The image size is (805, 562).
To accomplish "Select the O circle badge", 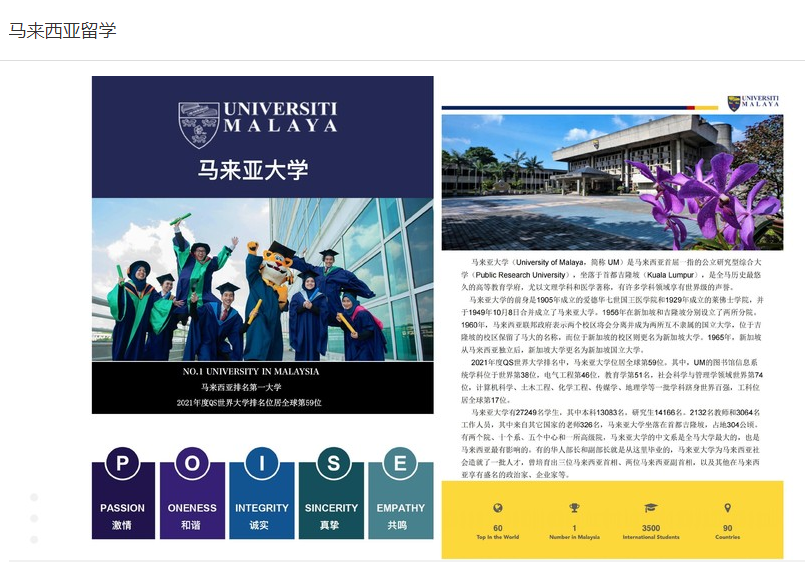I will [192, 463].
